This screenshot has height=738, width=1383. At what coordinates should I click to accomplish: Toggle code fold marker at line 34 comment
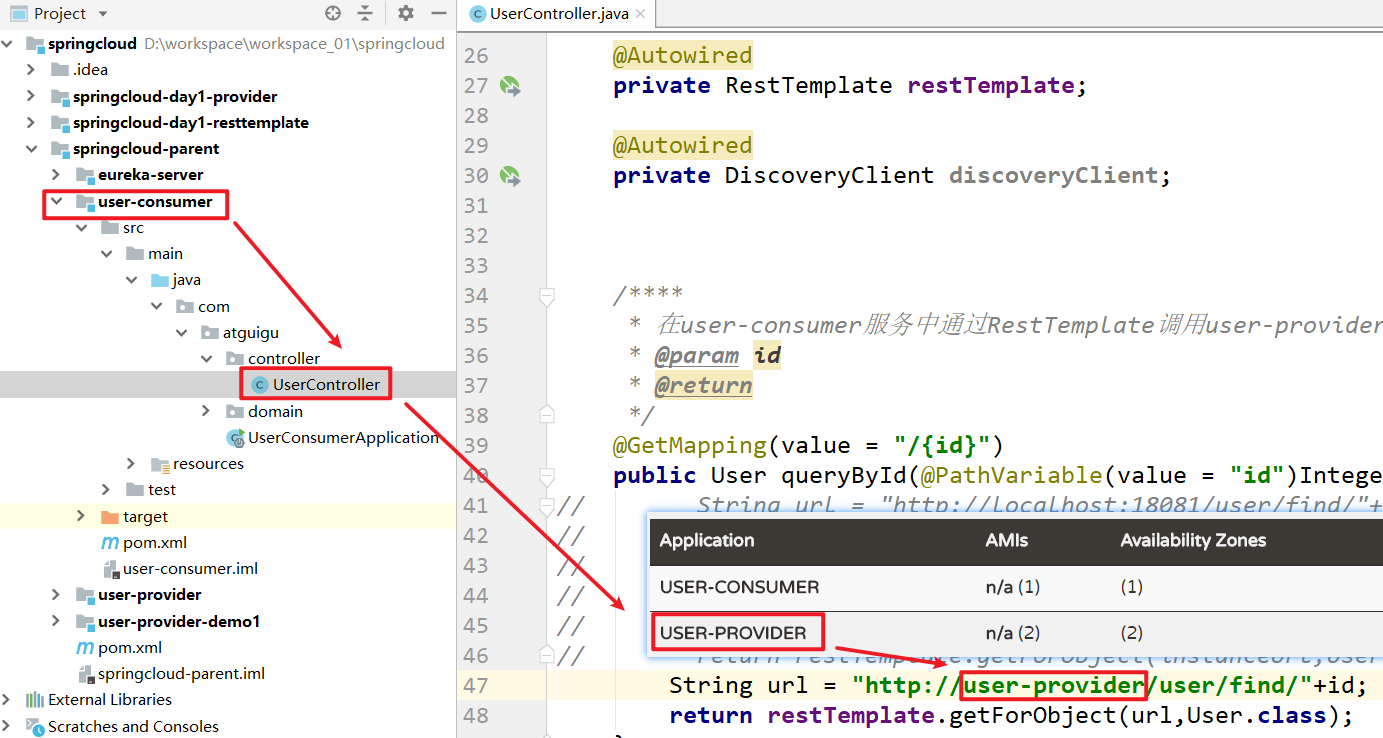546,296
